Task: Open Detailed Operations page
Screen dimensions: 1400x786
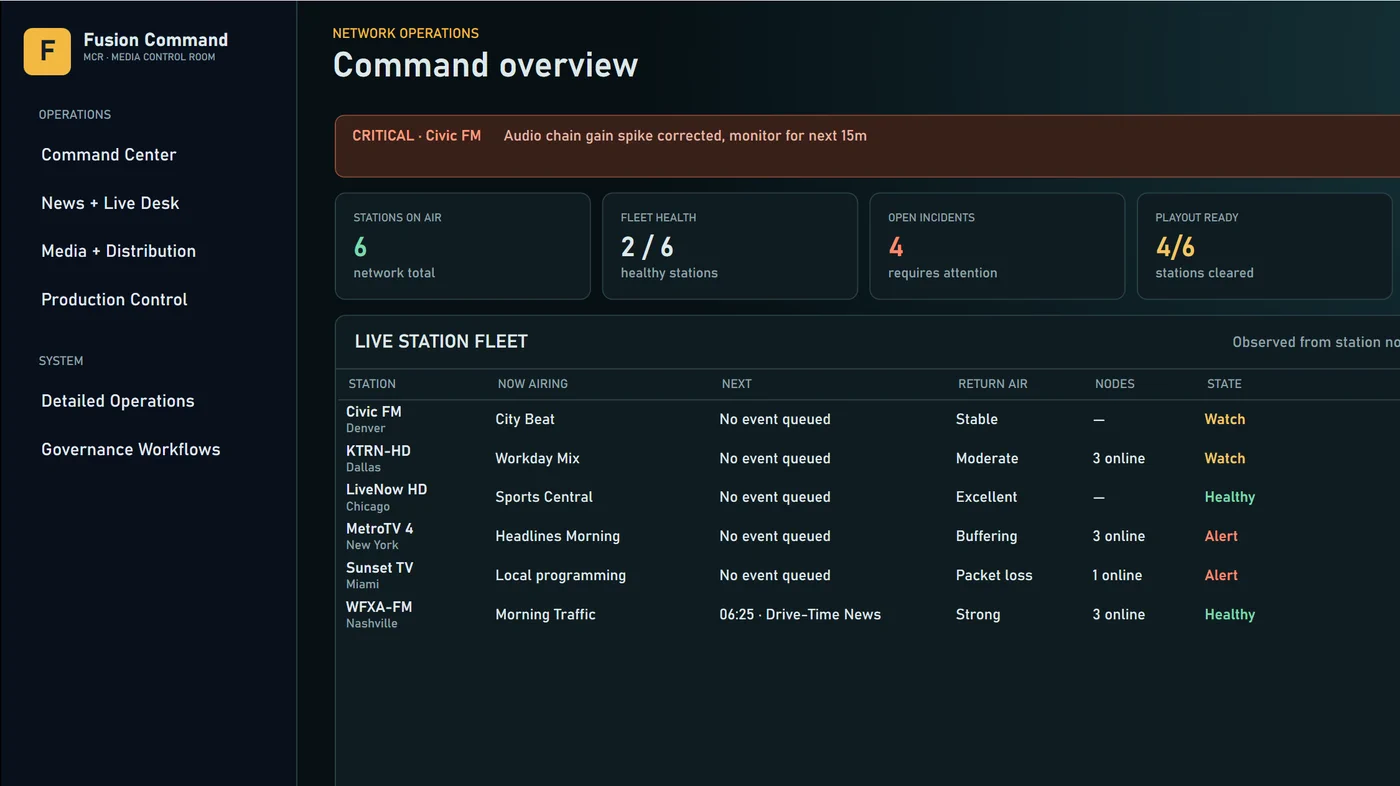Action: 118,401
